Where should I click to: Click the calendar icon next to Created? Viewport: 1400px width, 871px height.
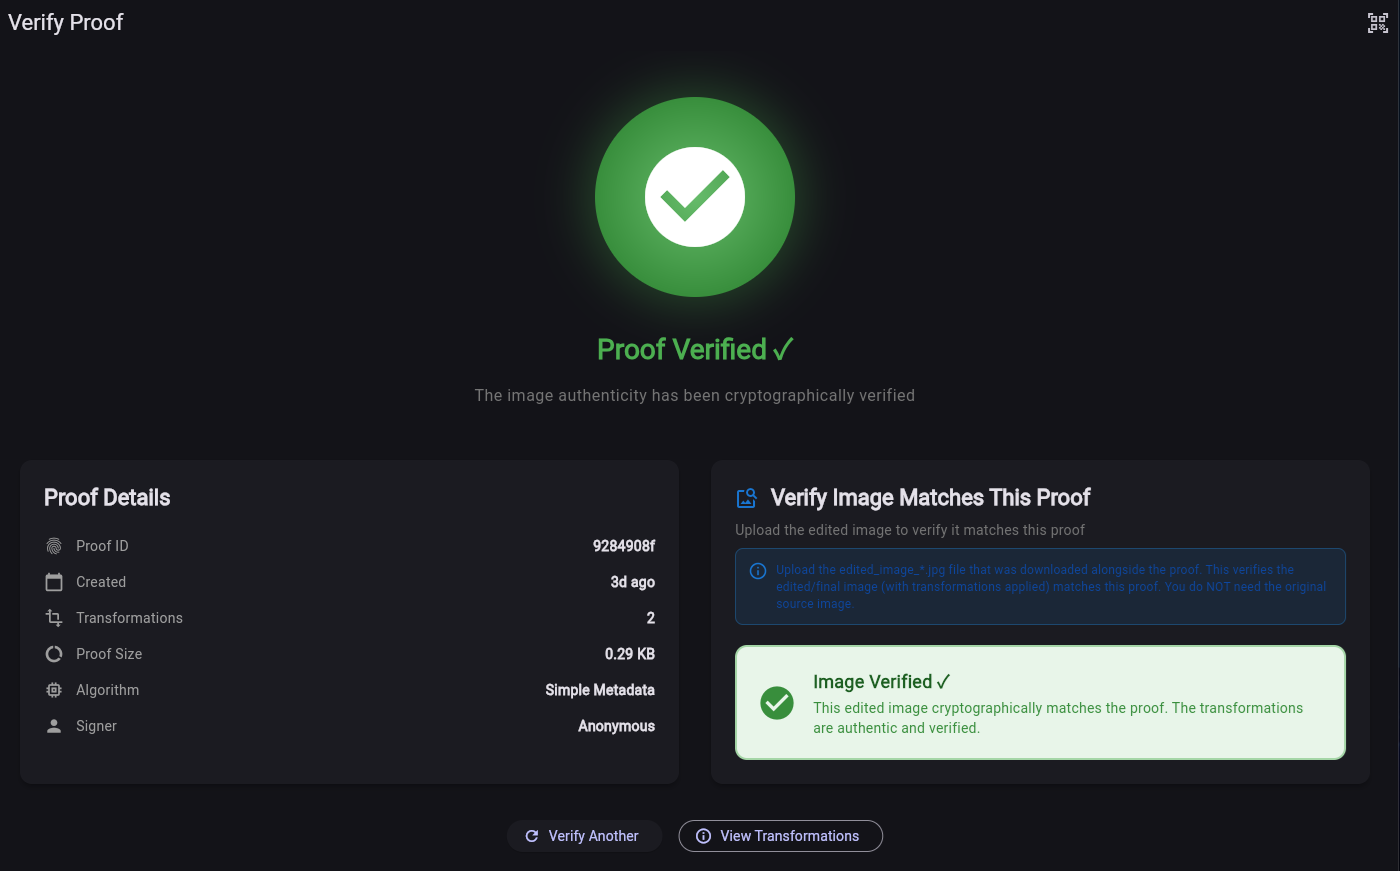[53, 582]
